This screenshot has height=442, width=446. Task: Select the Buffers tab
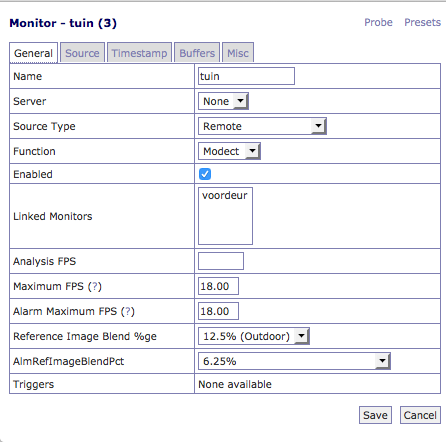pyautogui.click(x=197, y=53)
